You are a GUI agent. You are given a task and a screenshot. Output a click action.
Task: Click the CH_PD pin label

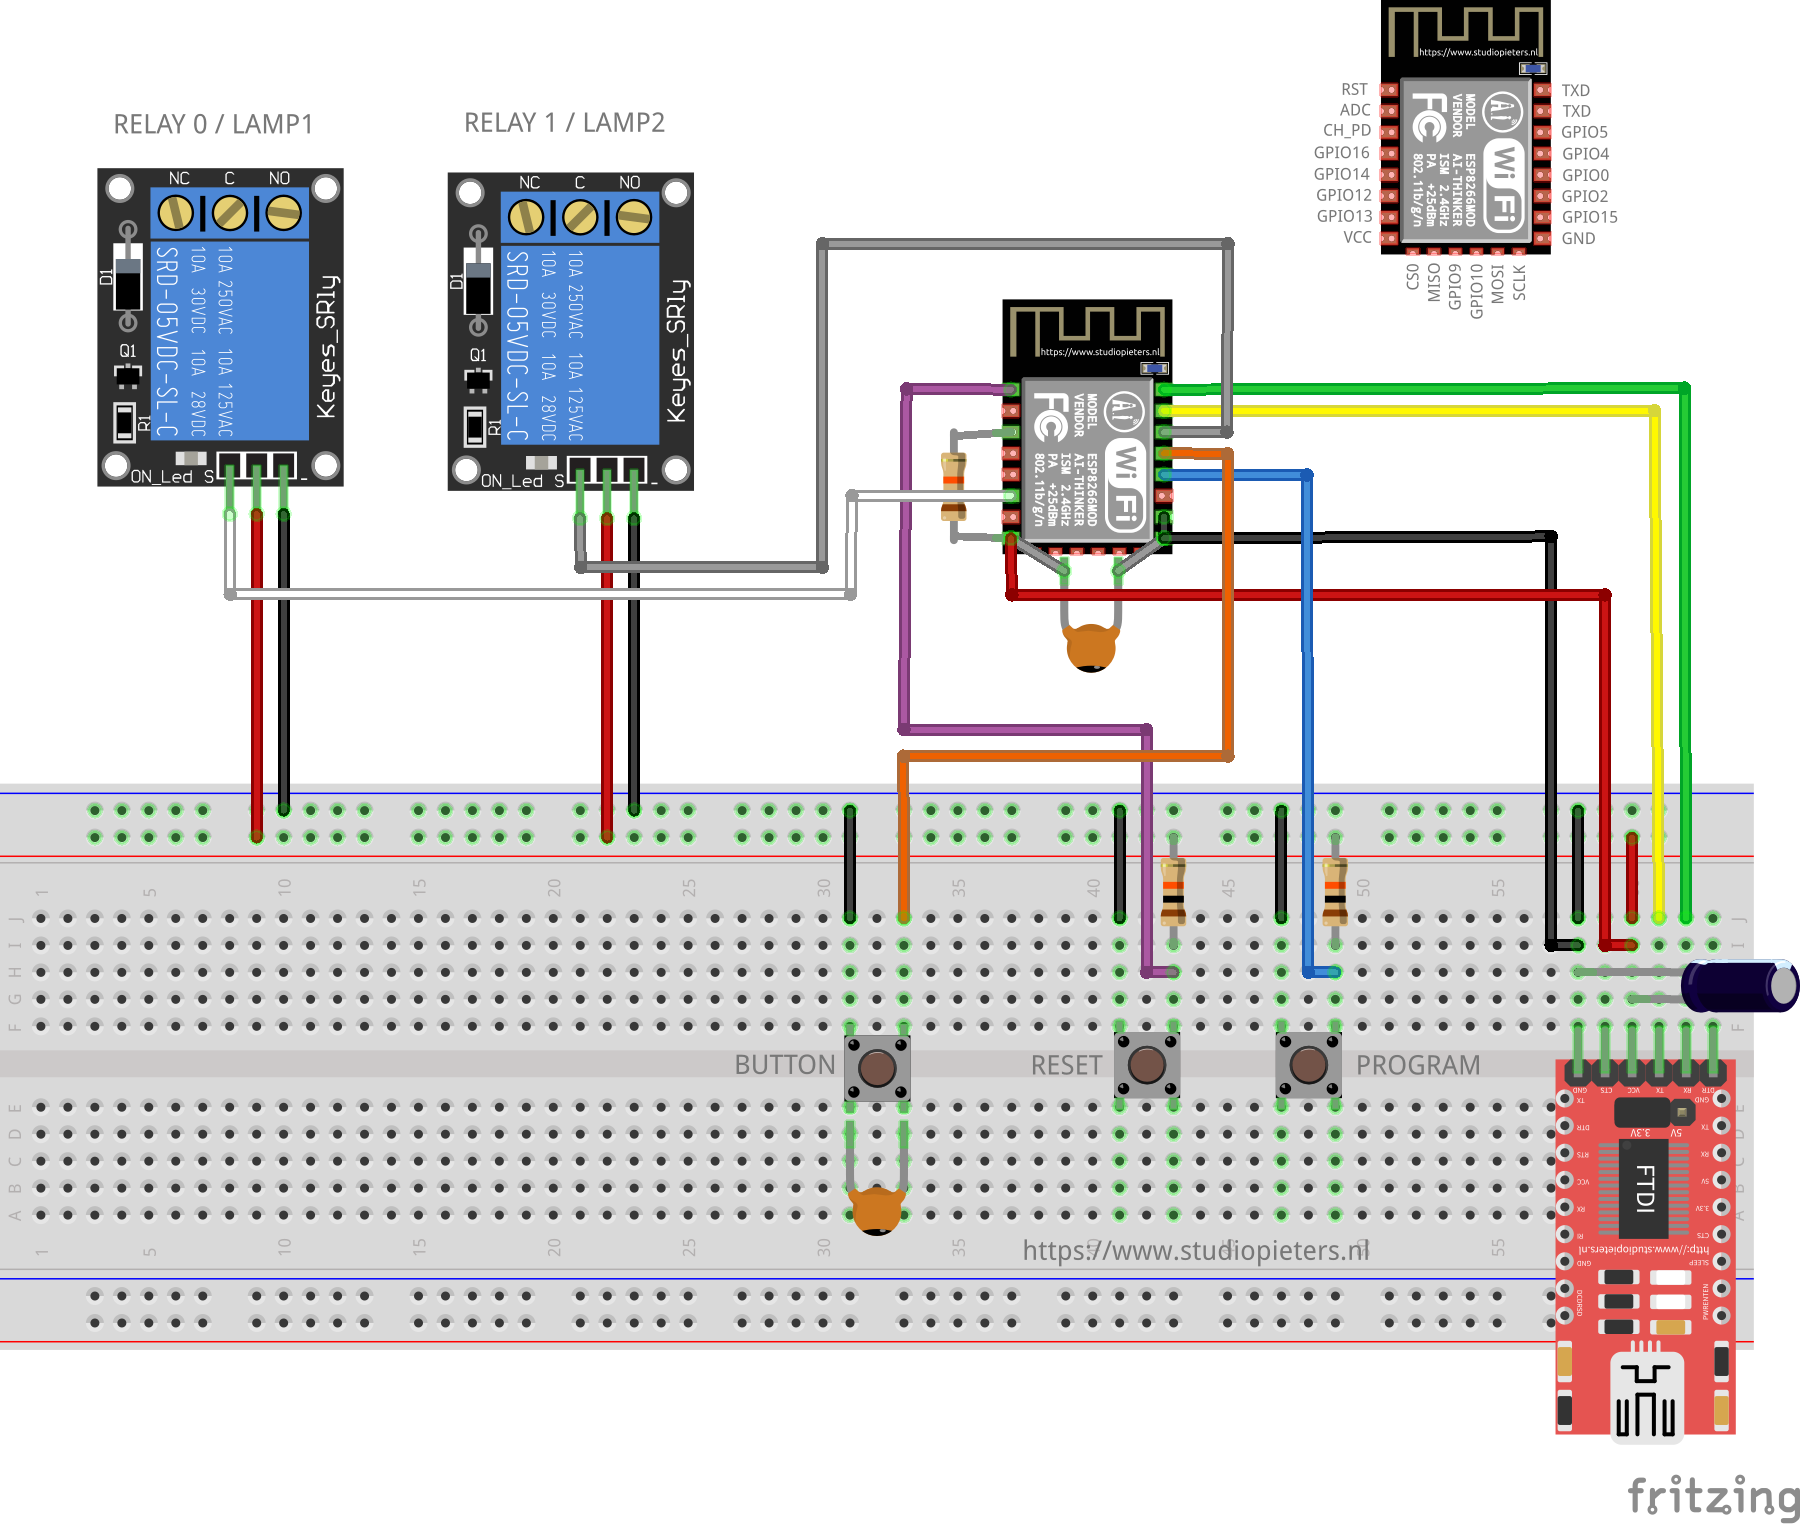click(x=1346, y=131)
